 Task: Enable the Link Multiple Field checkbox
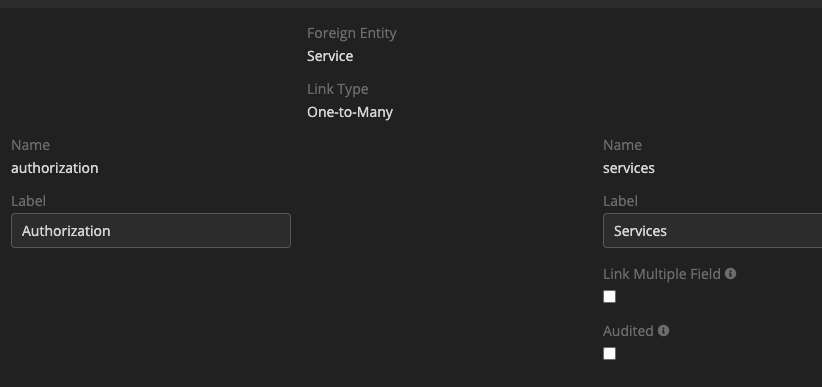(609, 297)
